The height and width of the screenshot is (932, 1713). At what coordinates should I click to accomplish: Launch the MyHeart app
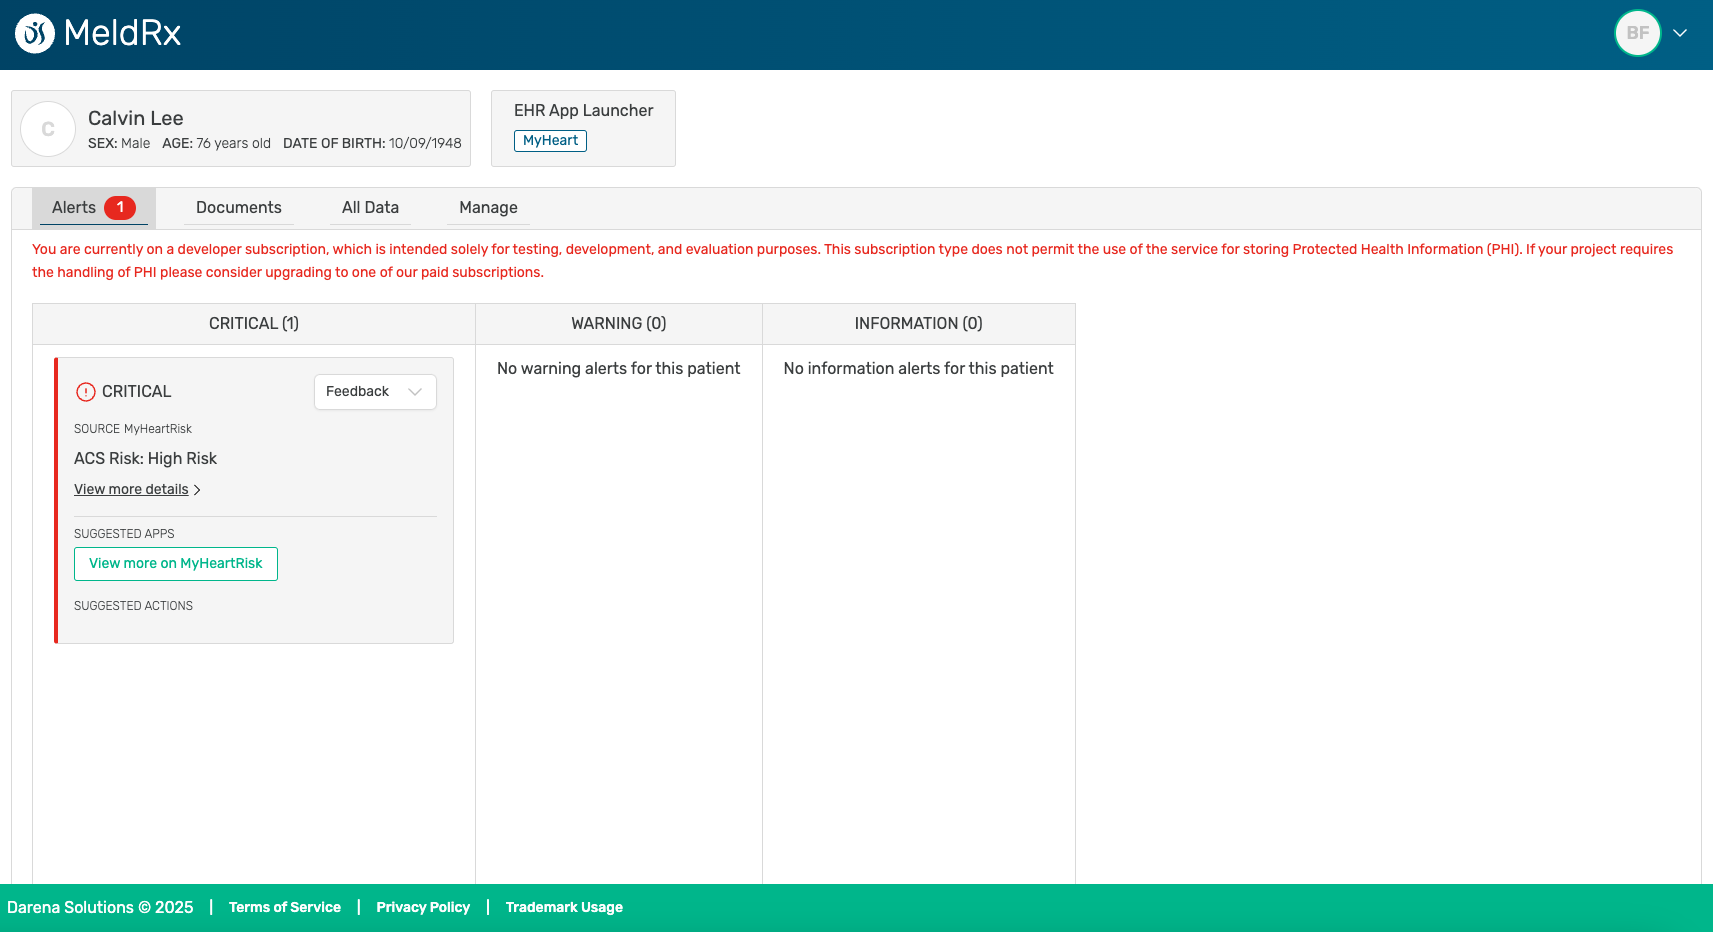click(x=550, y=141)
